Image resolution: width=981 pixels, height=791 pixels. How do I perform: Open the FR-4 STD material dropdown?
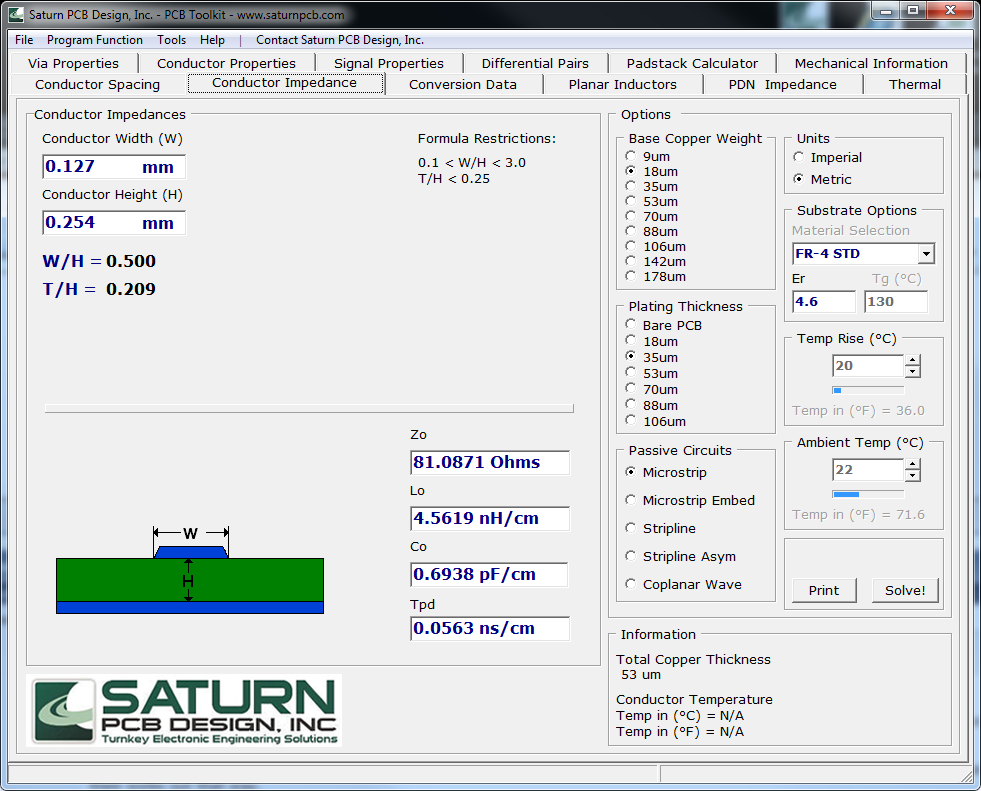click(926, 253)
